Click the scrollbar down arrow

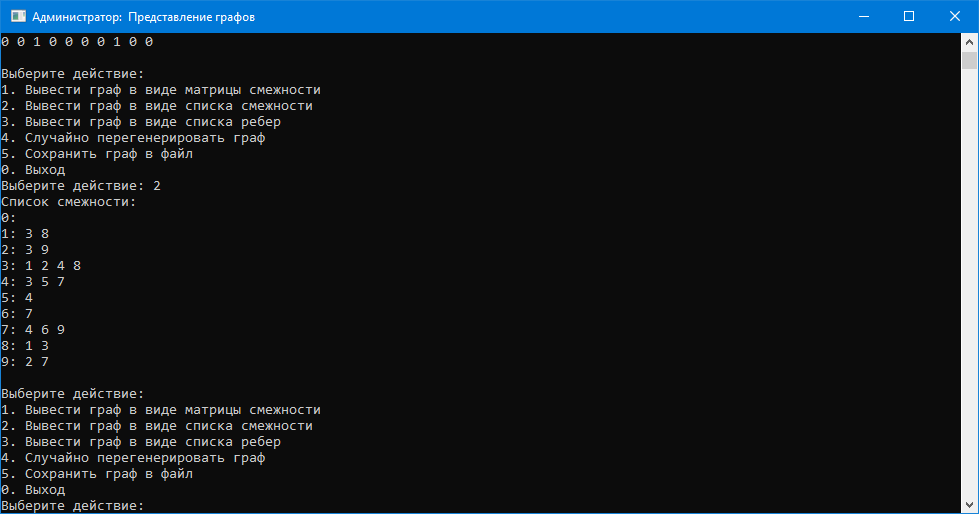[x=969, y=504]
